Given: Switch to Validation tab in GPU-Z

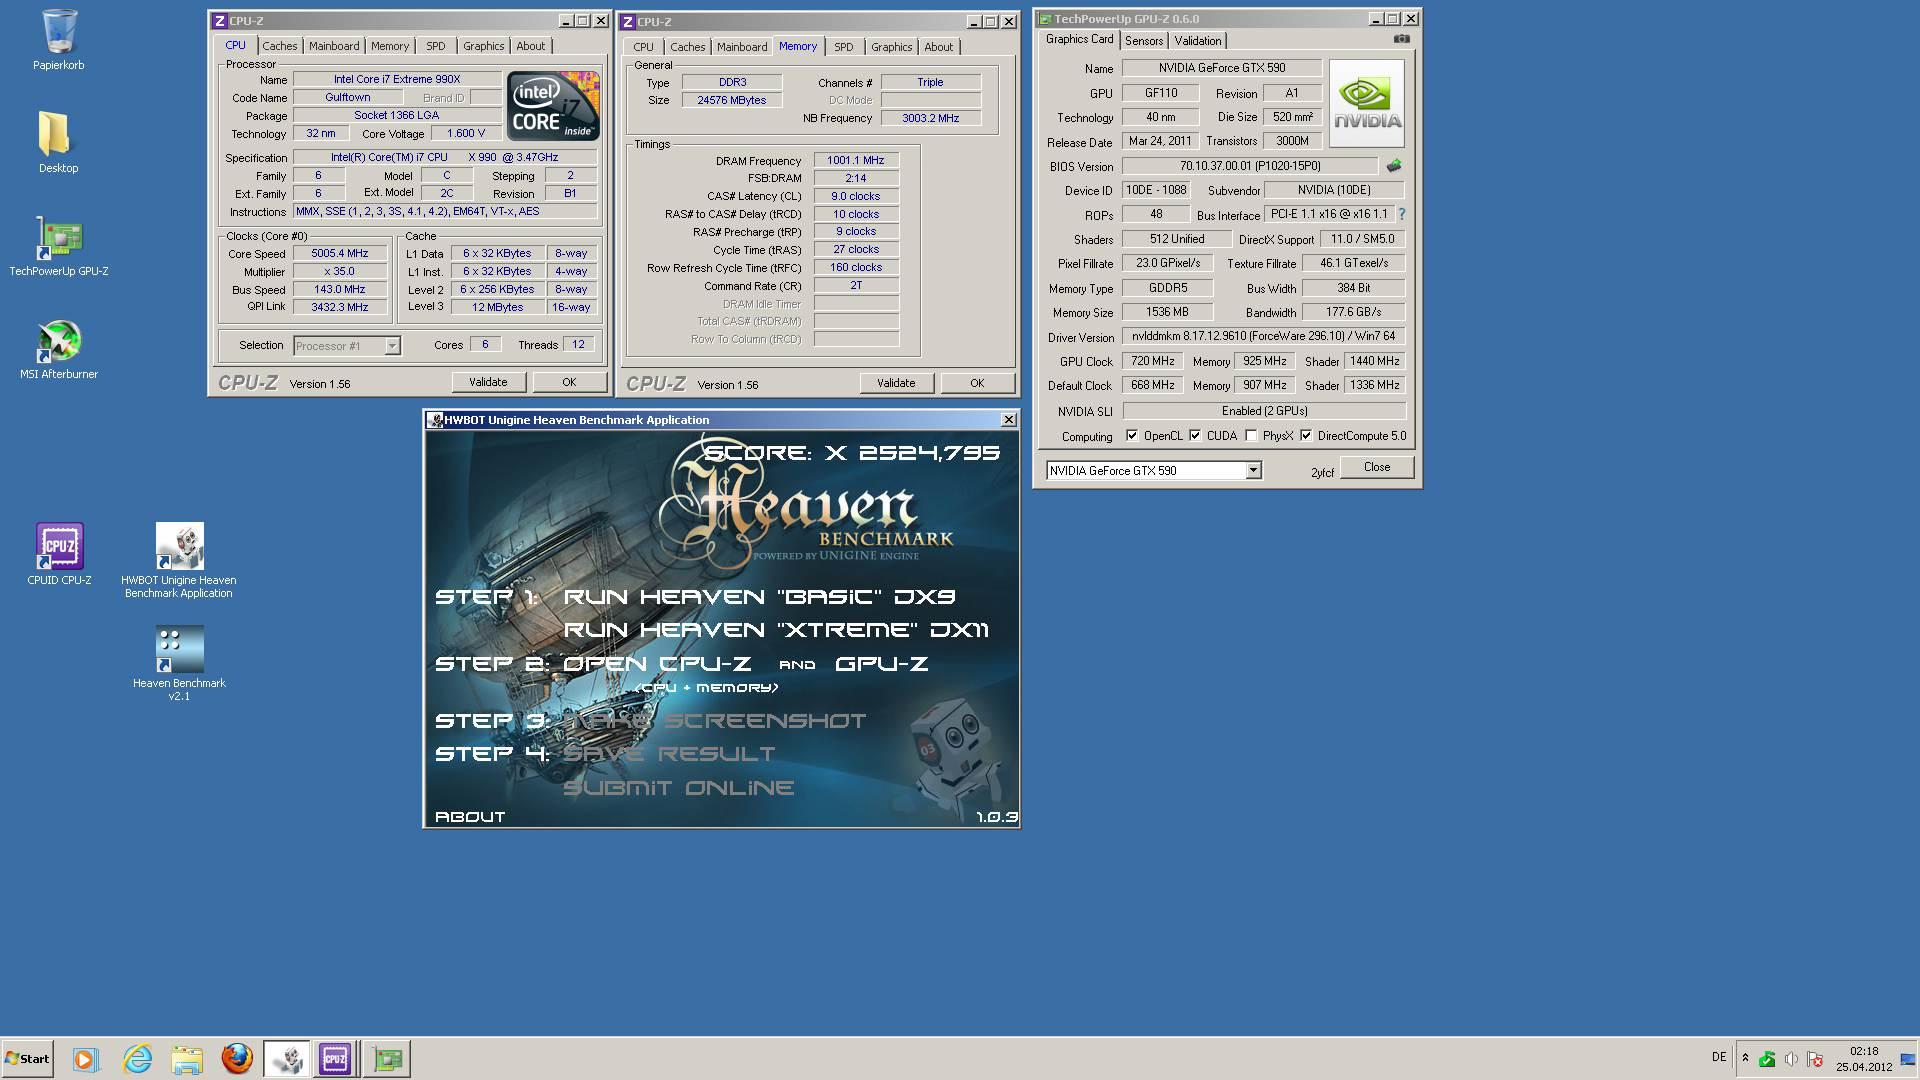Looking at the screenshot, I should (x=1197, y=41).
